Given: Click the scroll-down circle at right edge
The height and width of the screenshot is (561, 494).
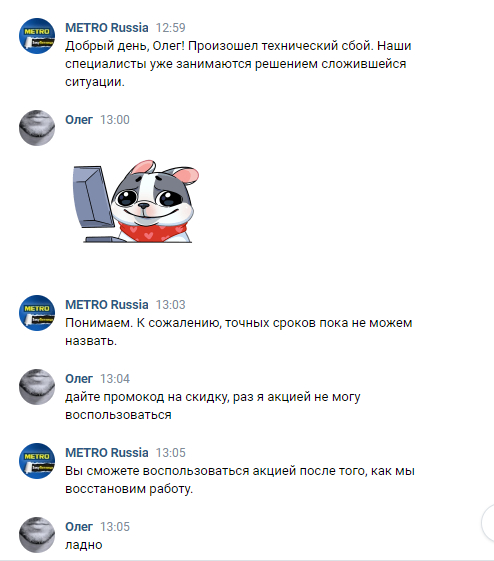Looking at the screenshot, I should point(488,523).
